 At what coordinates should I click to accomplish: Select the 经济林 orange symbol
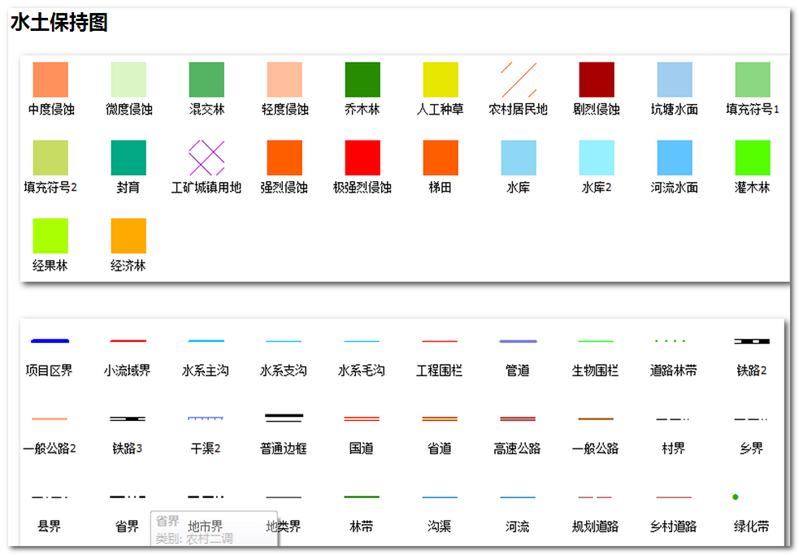click(x=128, y=235)
